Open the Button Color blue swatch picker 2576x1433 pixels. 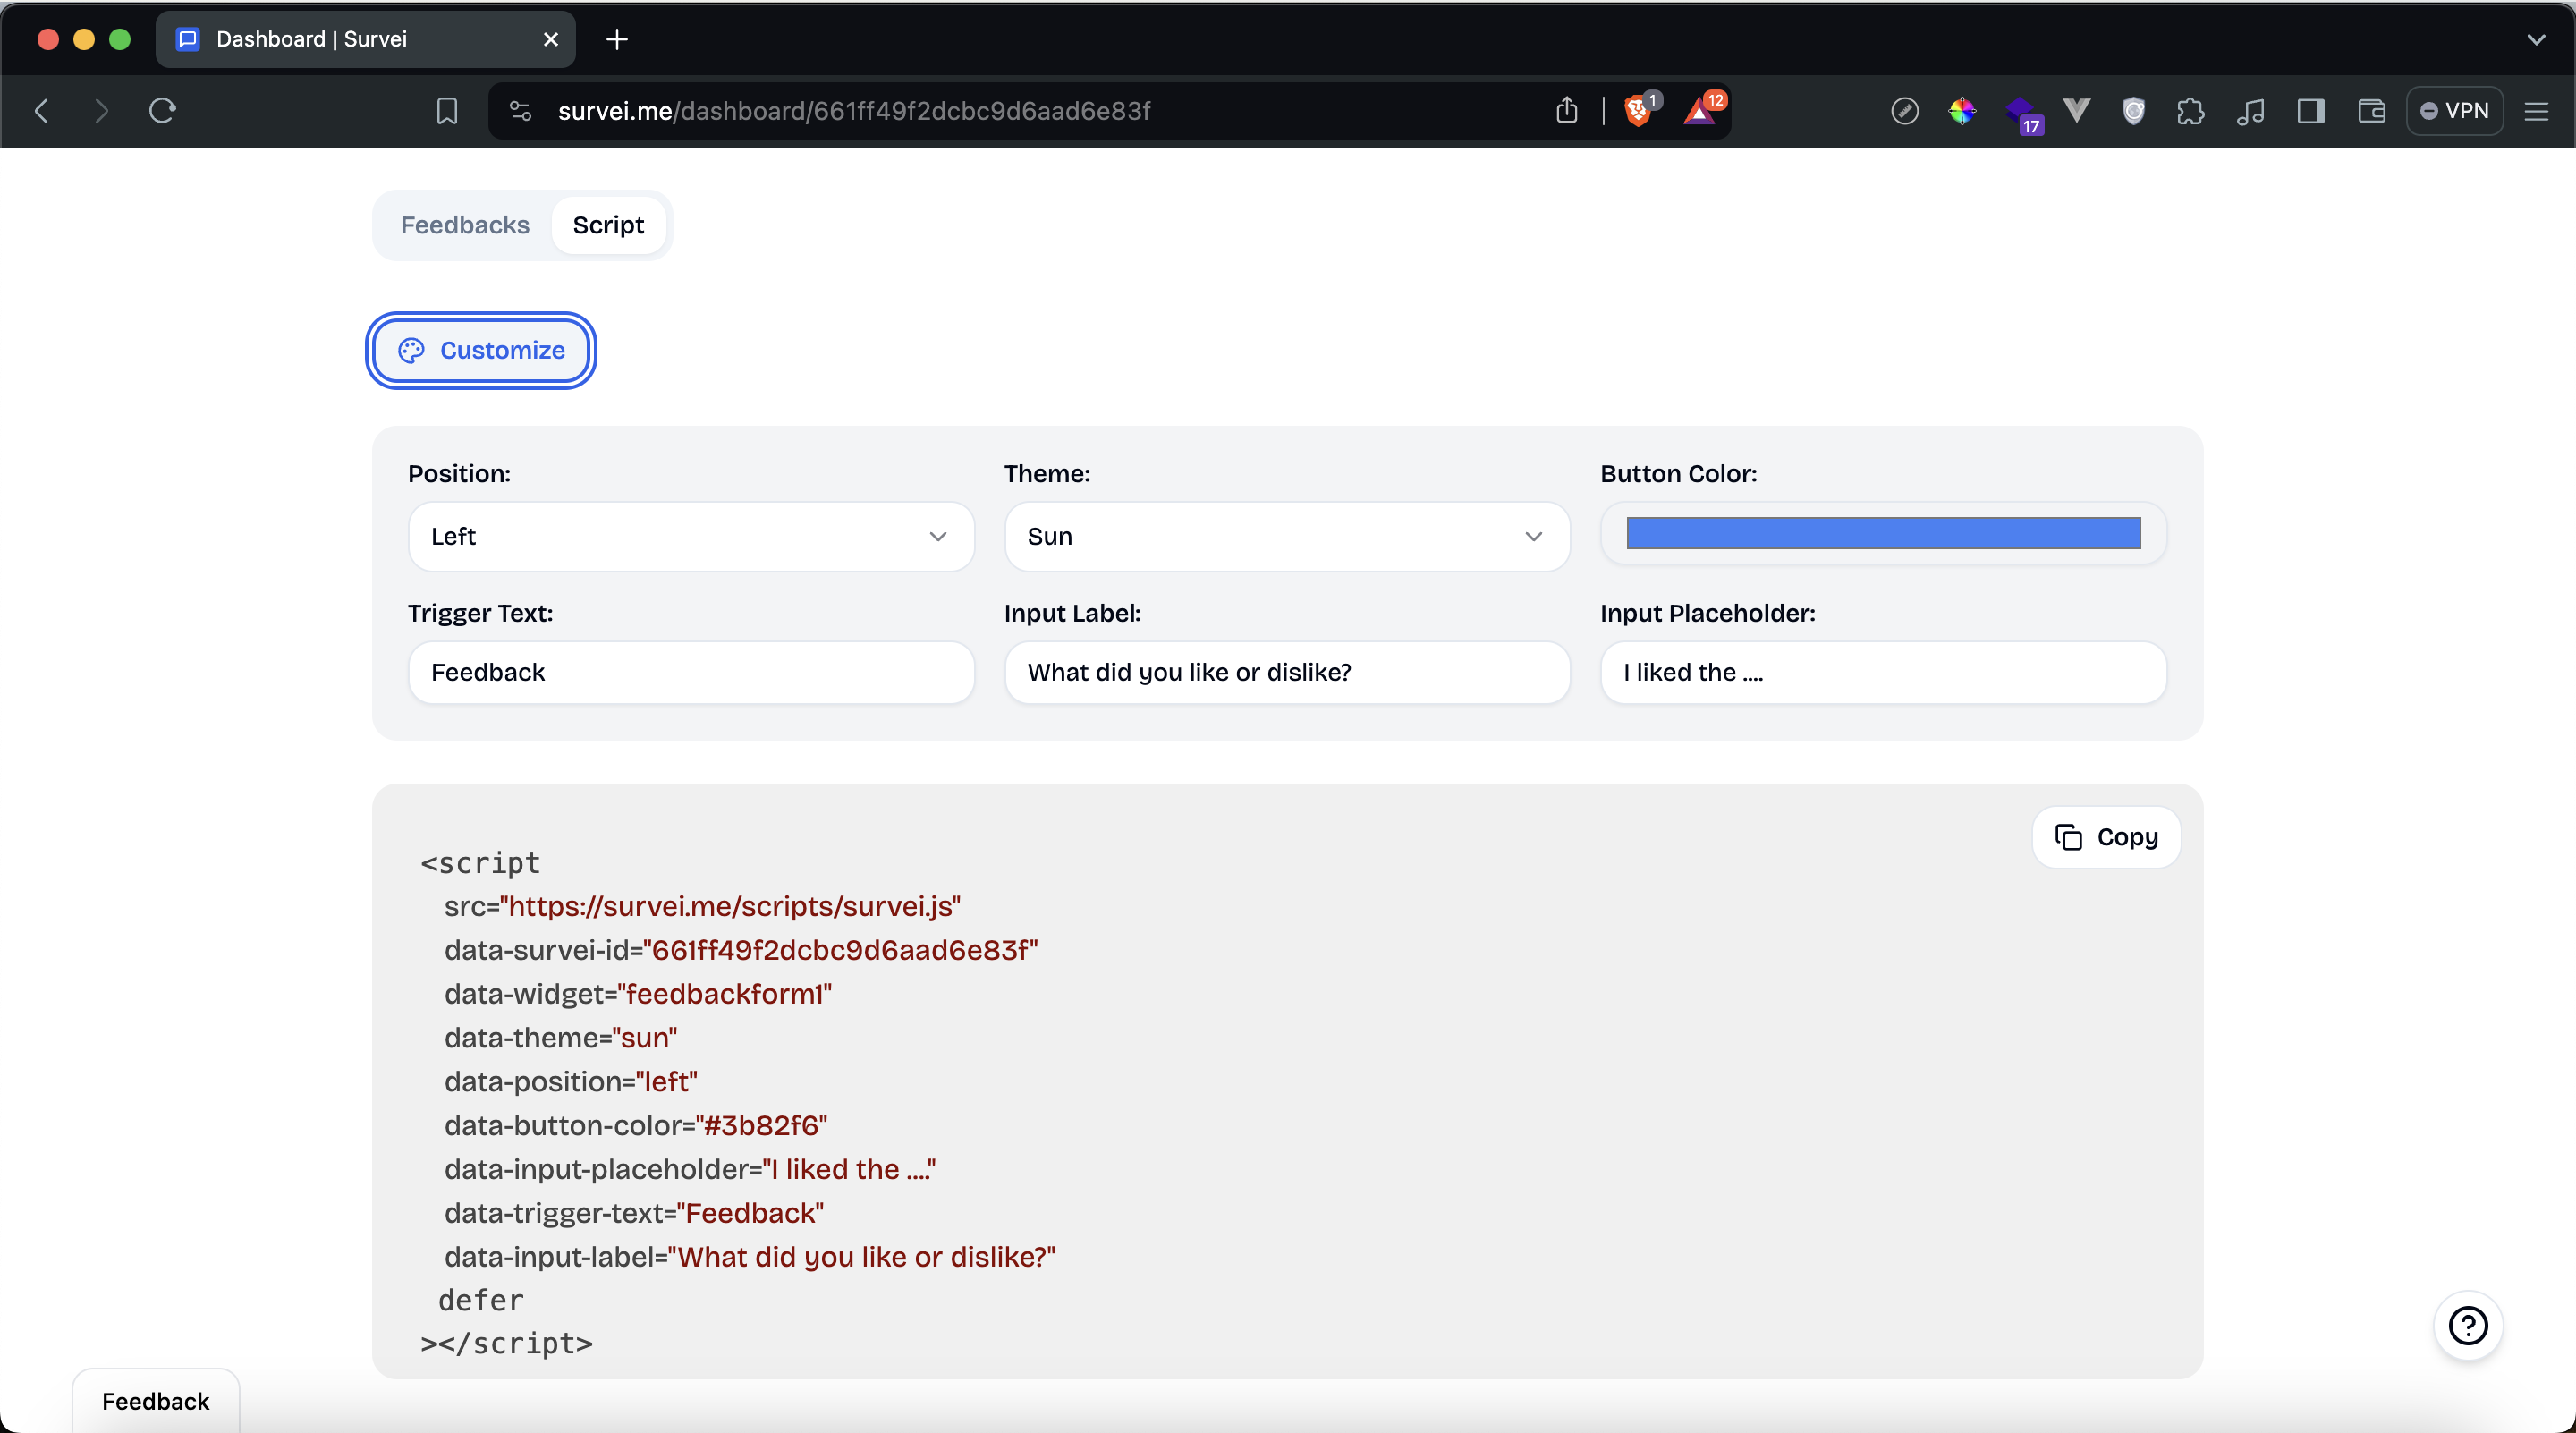pyautogui.click(x=1883, y=533)
